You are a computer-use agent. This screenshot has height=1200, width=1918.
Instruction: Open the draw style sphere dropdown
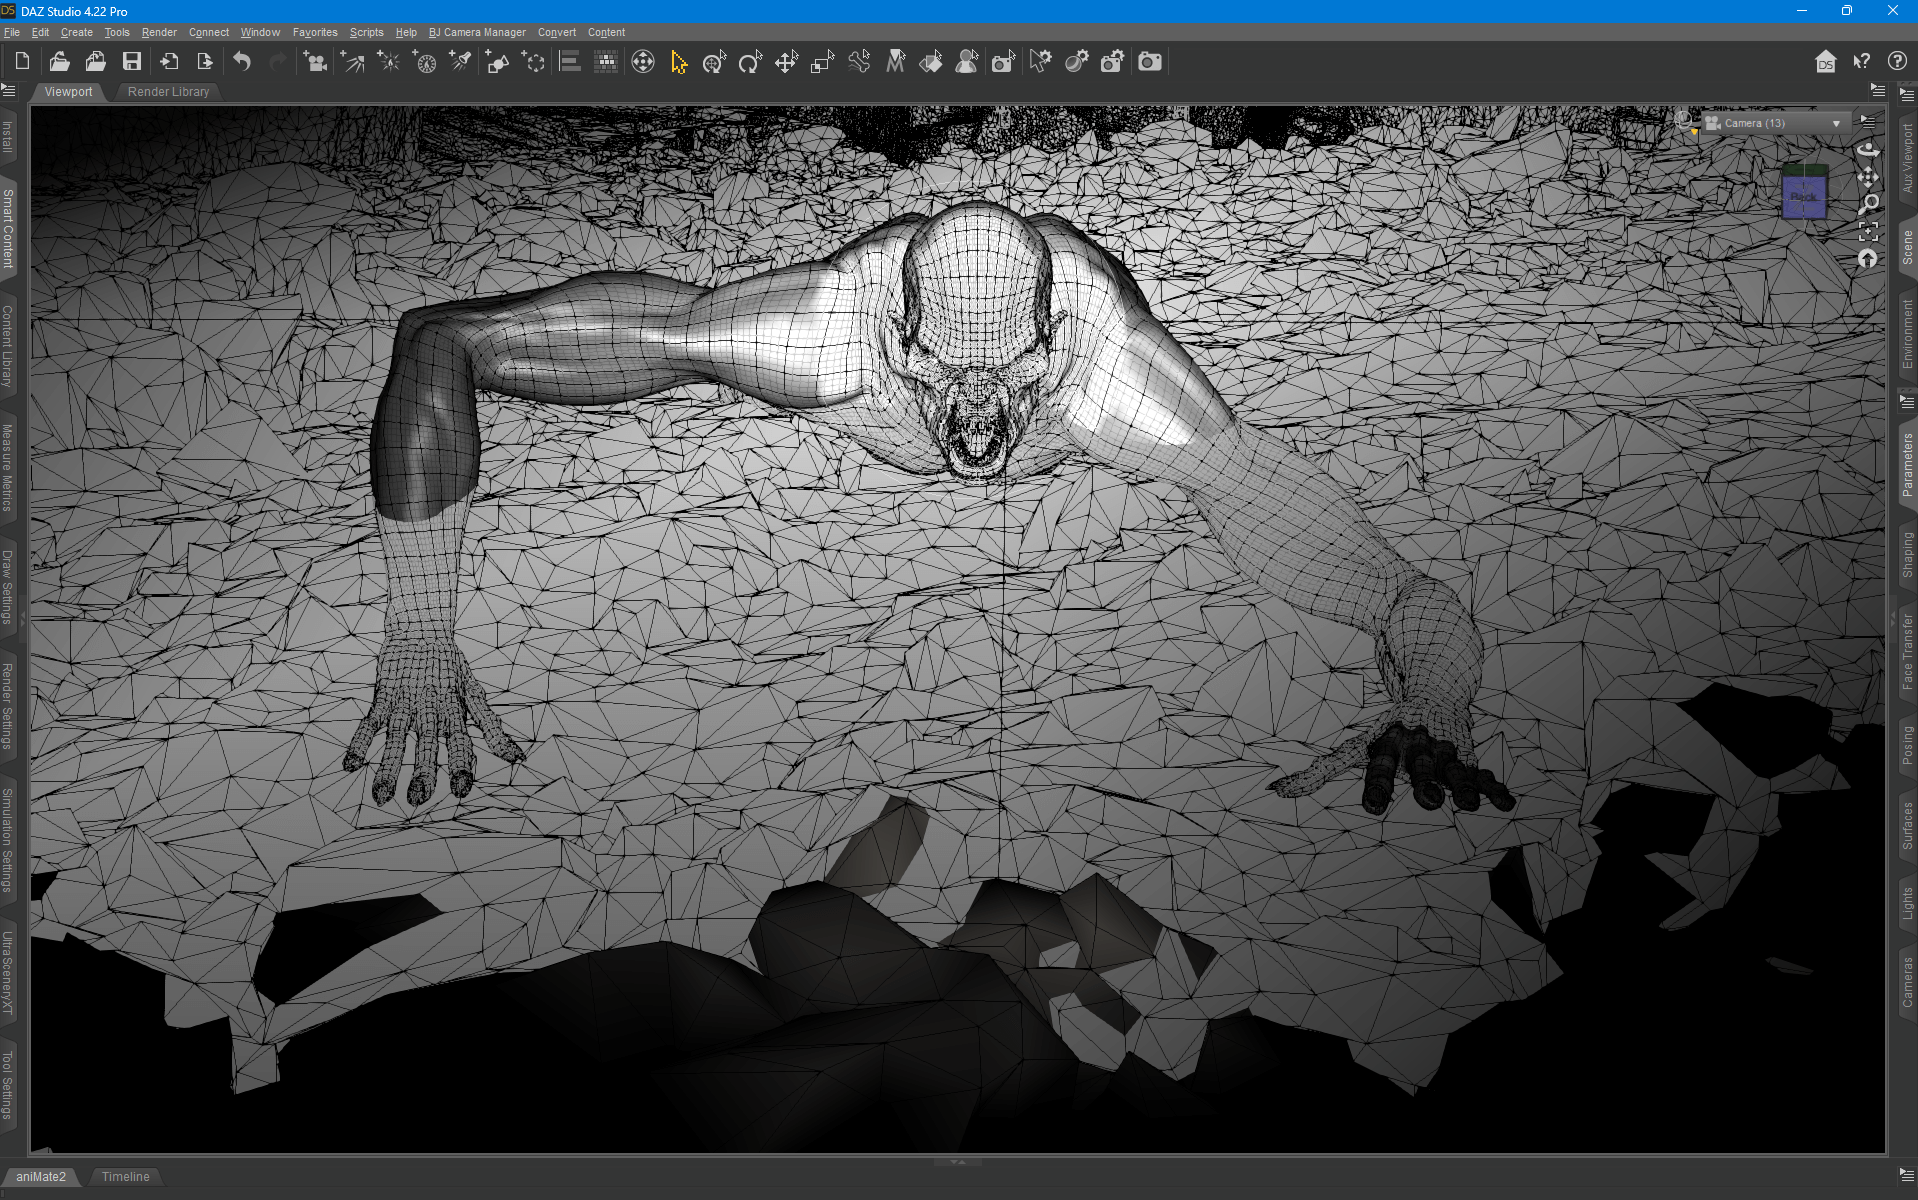point(1685,122)
